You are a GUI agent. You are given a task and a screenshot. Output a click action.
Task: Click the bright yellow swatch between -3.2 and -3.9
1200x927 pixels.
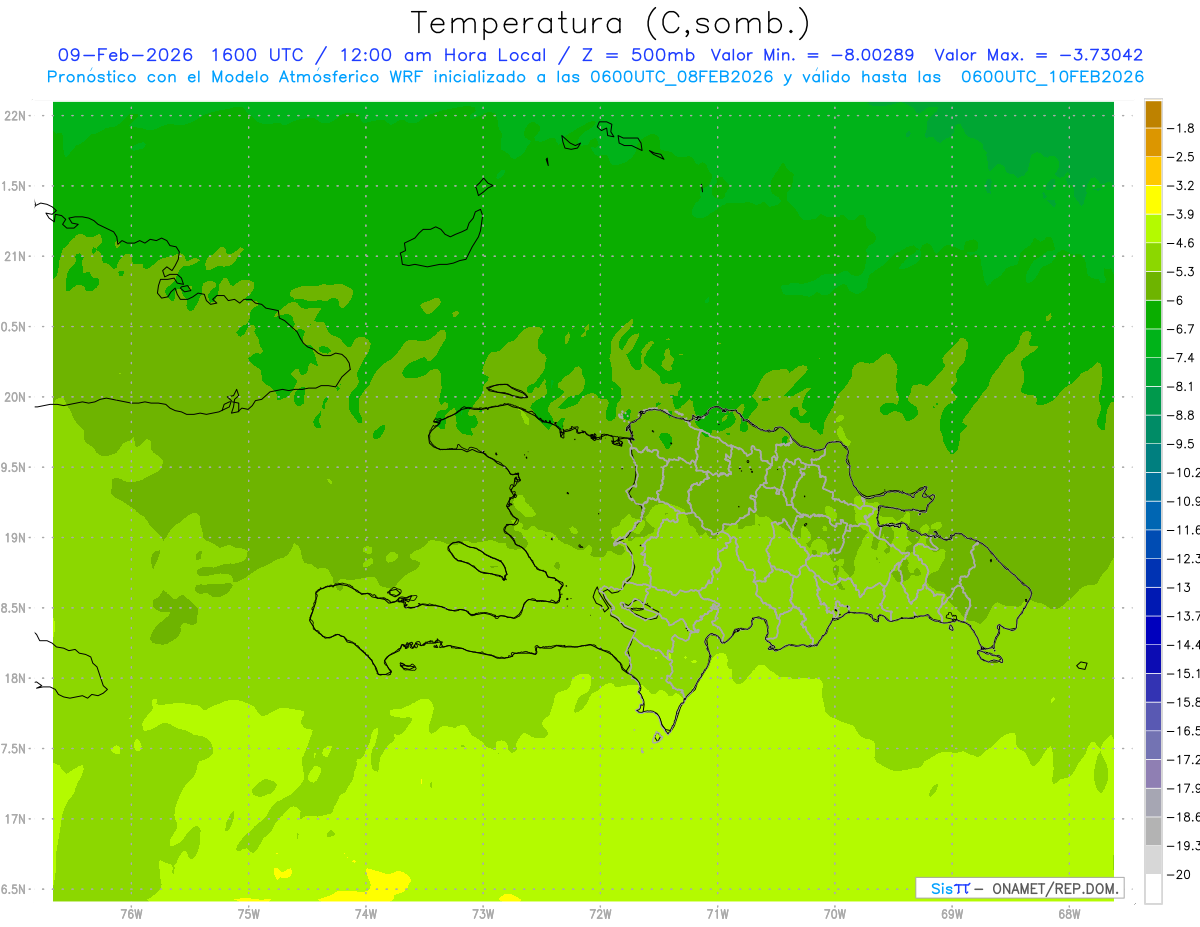point(1153,200)
